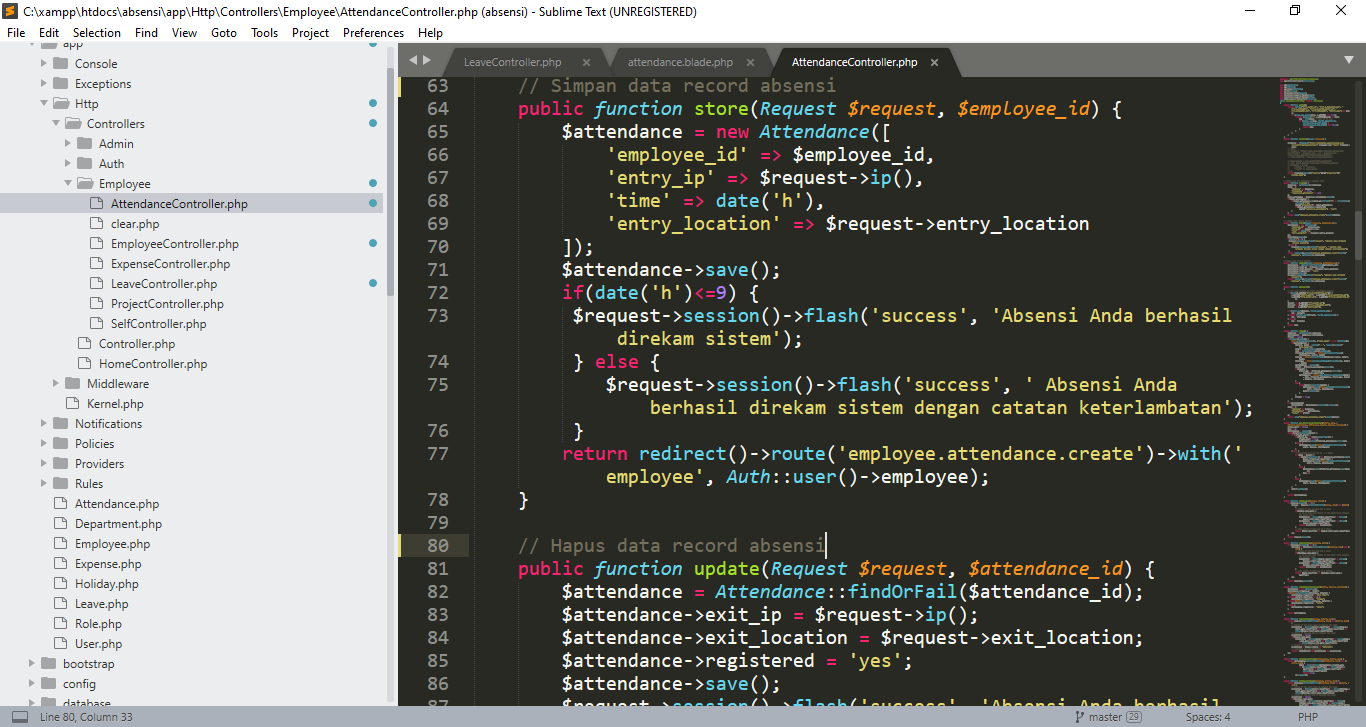Click the code minimap
This screenshot has width=1366, height=727.
pyautogui.click(x=1315, y=390)
